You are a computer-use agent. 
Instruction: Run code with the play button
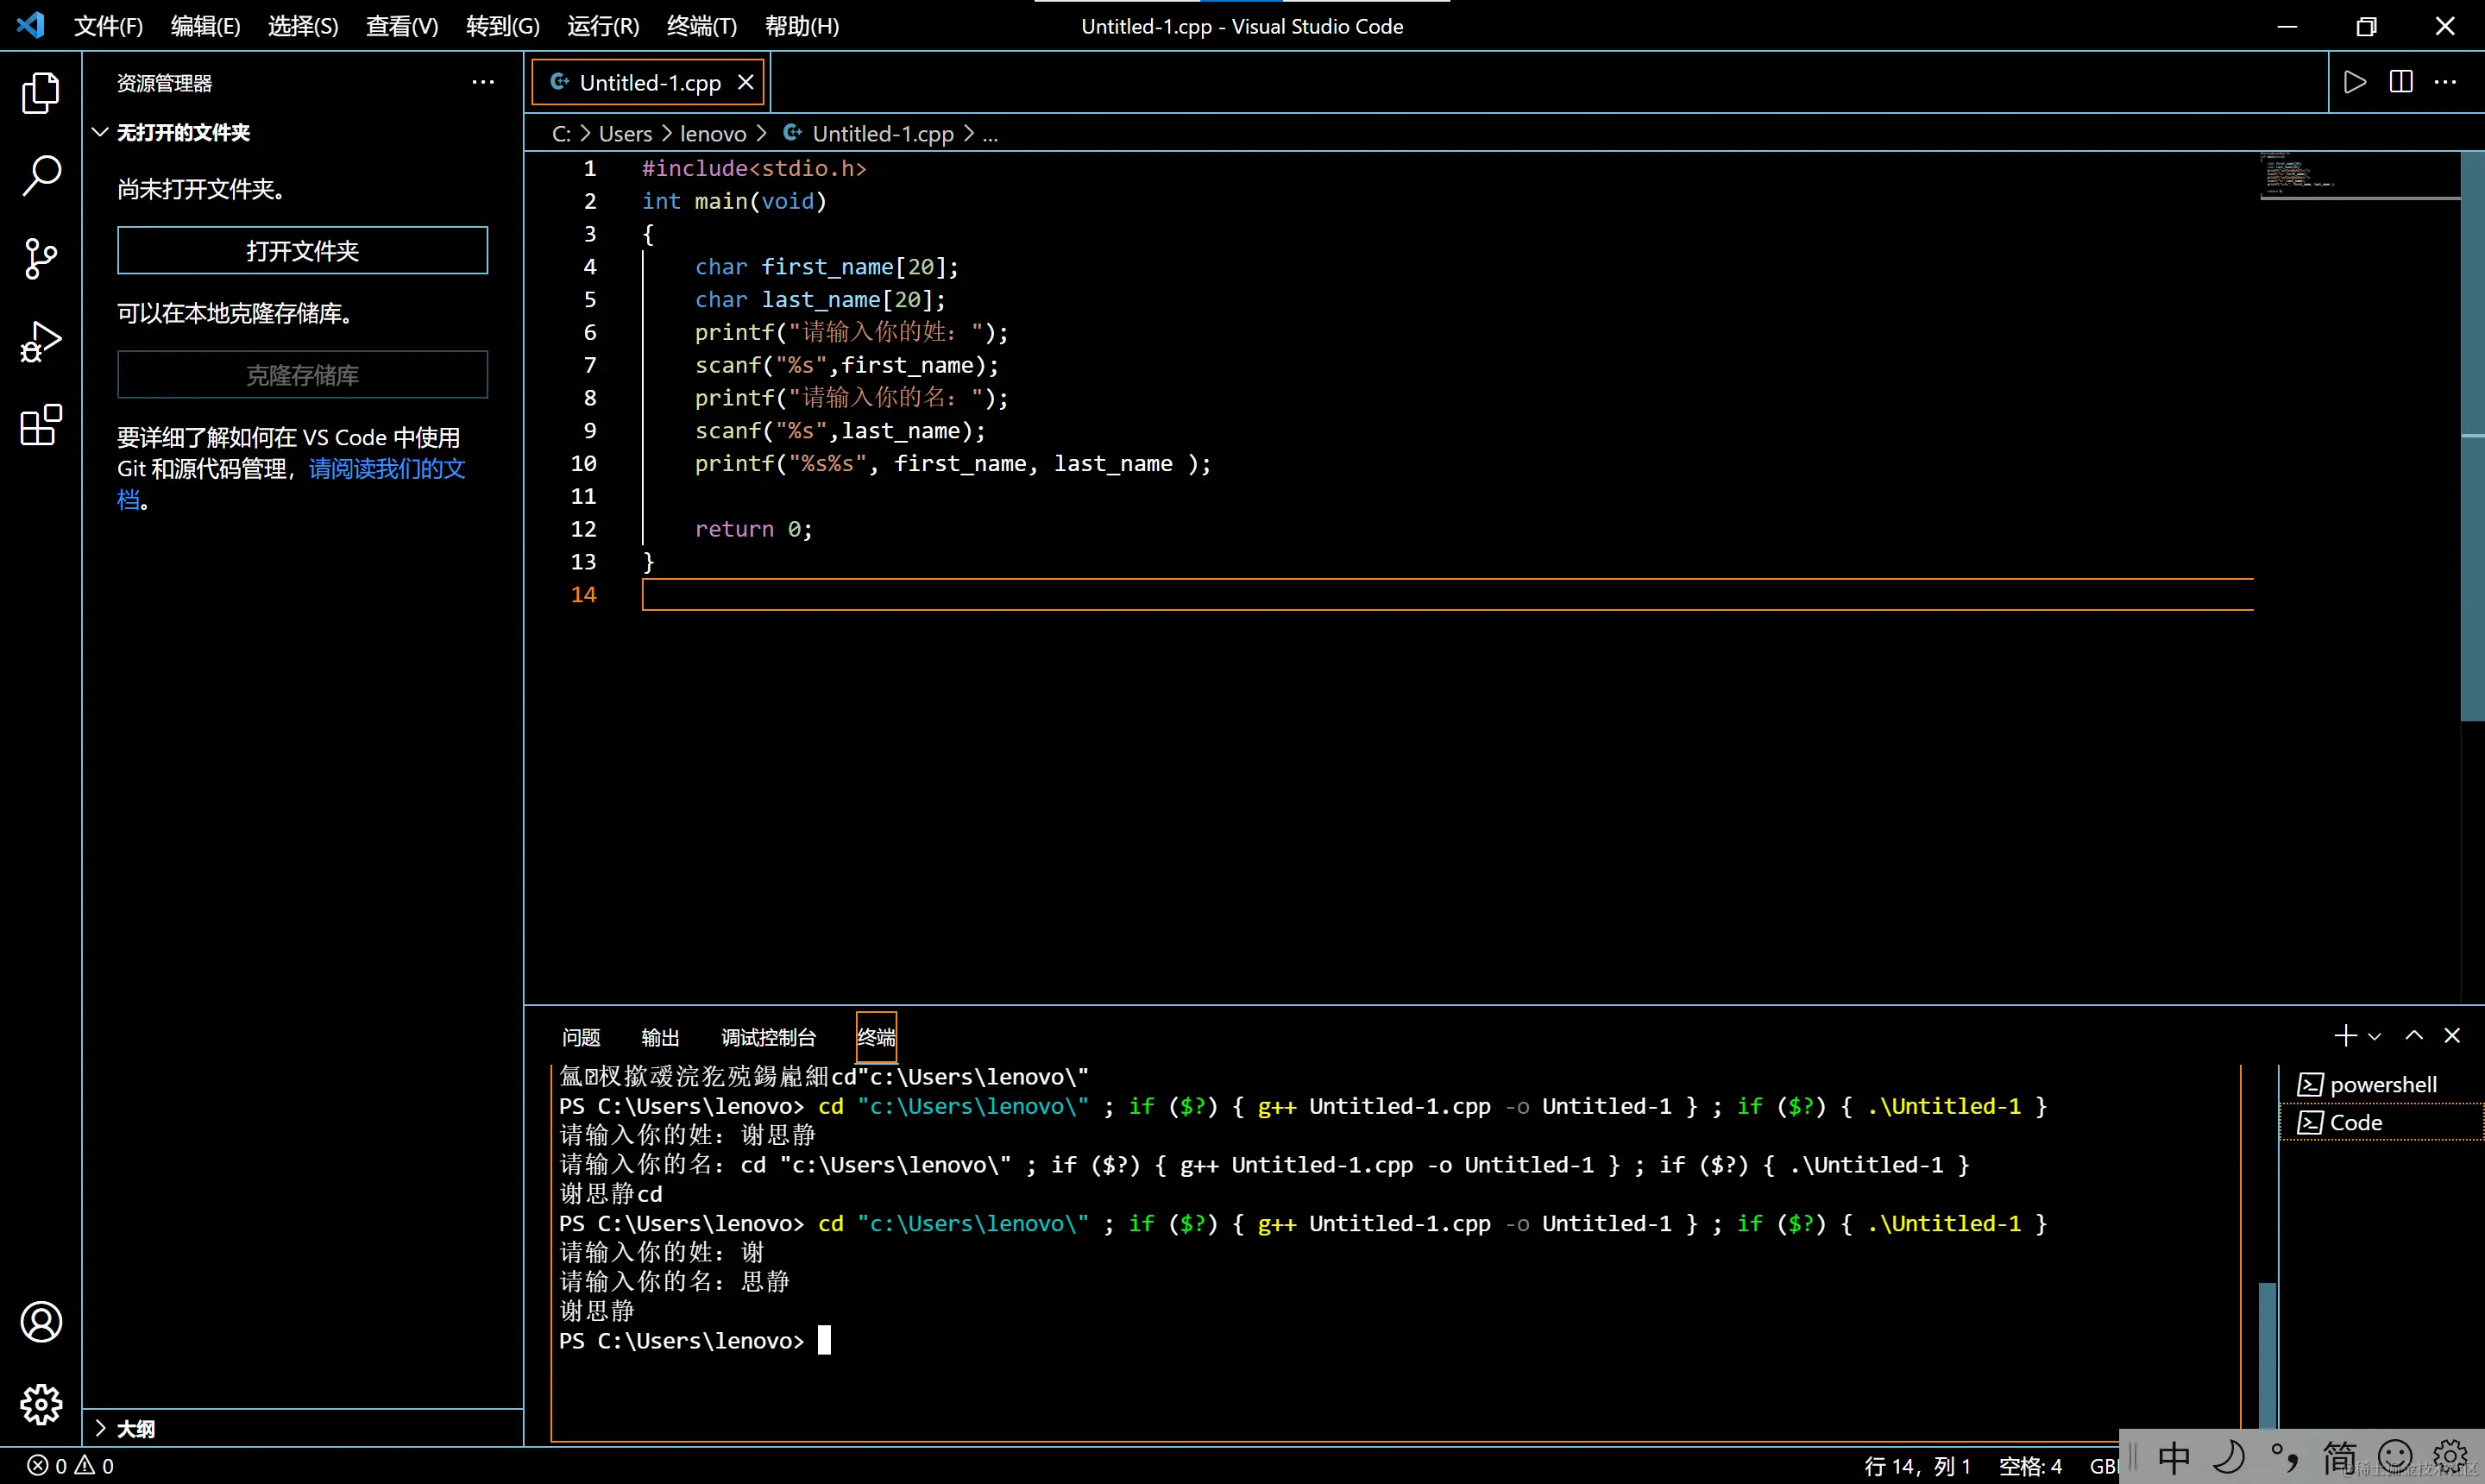click(x=2354, y=82)
